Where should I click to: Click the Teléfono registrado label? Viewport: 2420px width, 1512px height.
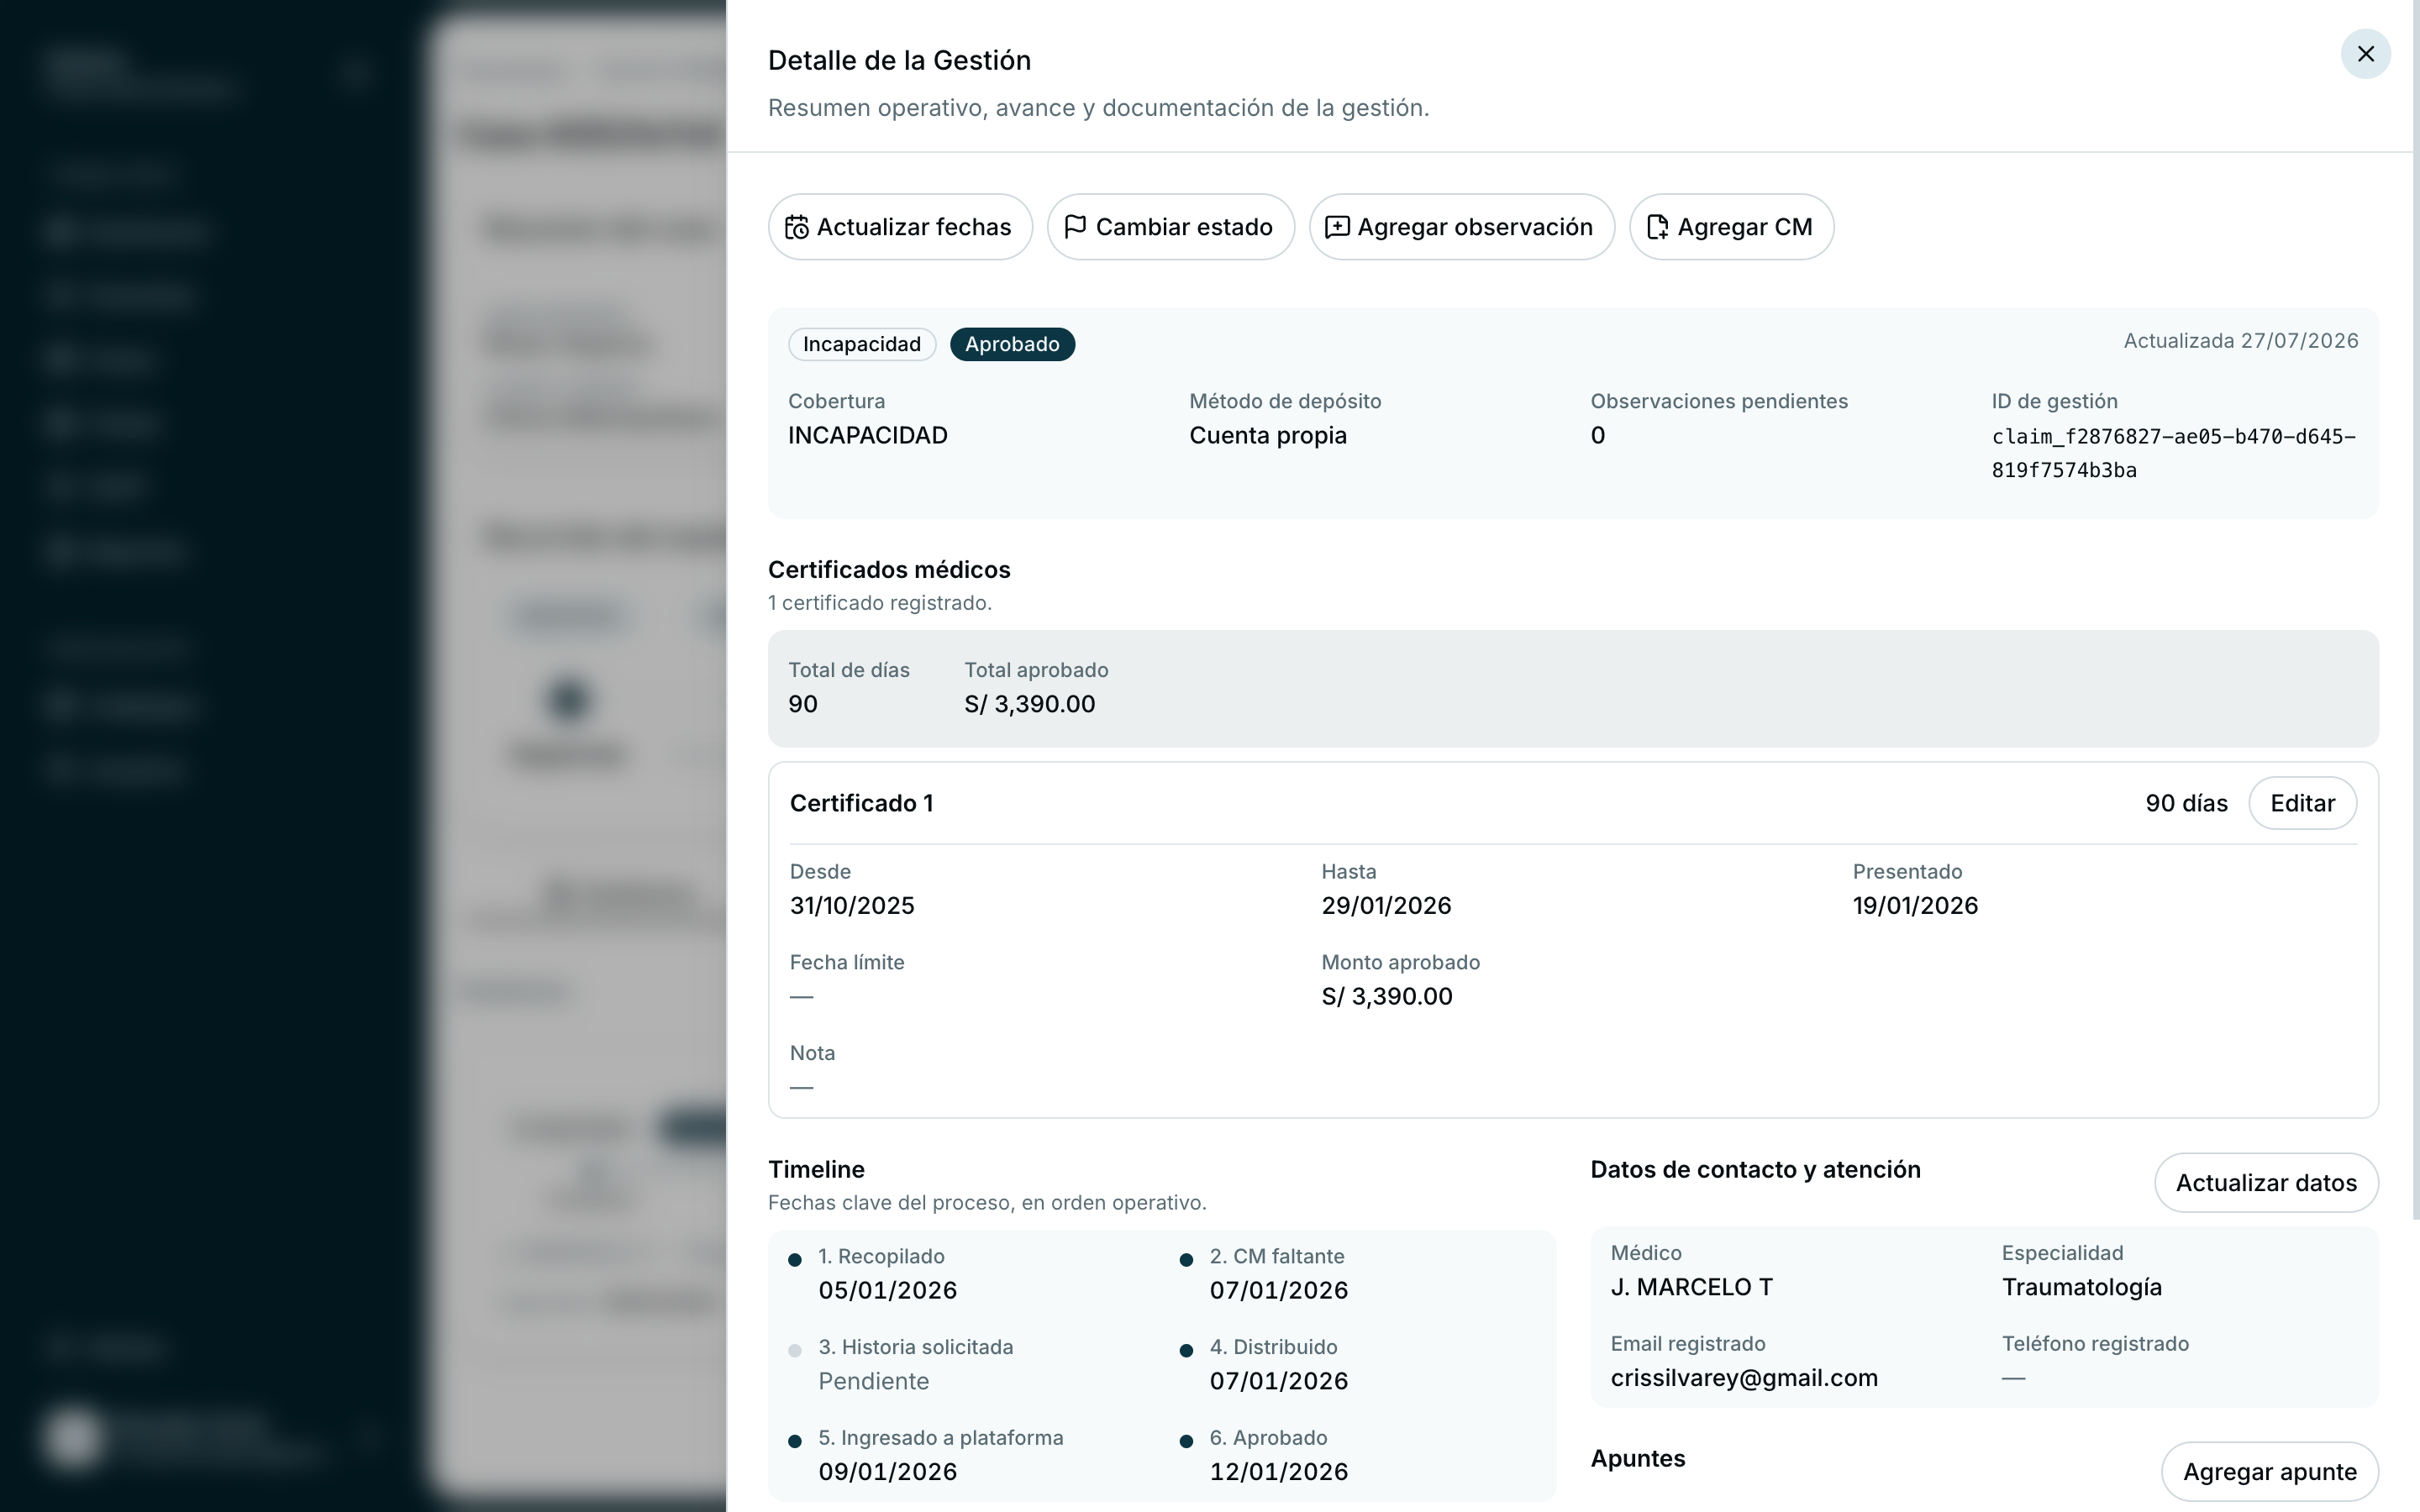point(2095,1344)
